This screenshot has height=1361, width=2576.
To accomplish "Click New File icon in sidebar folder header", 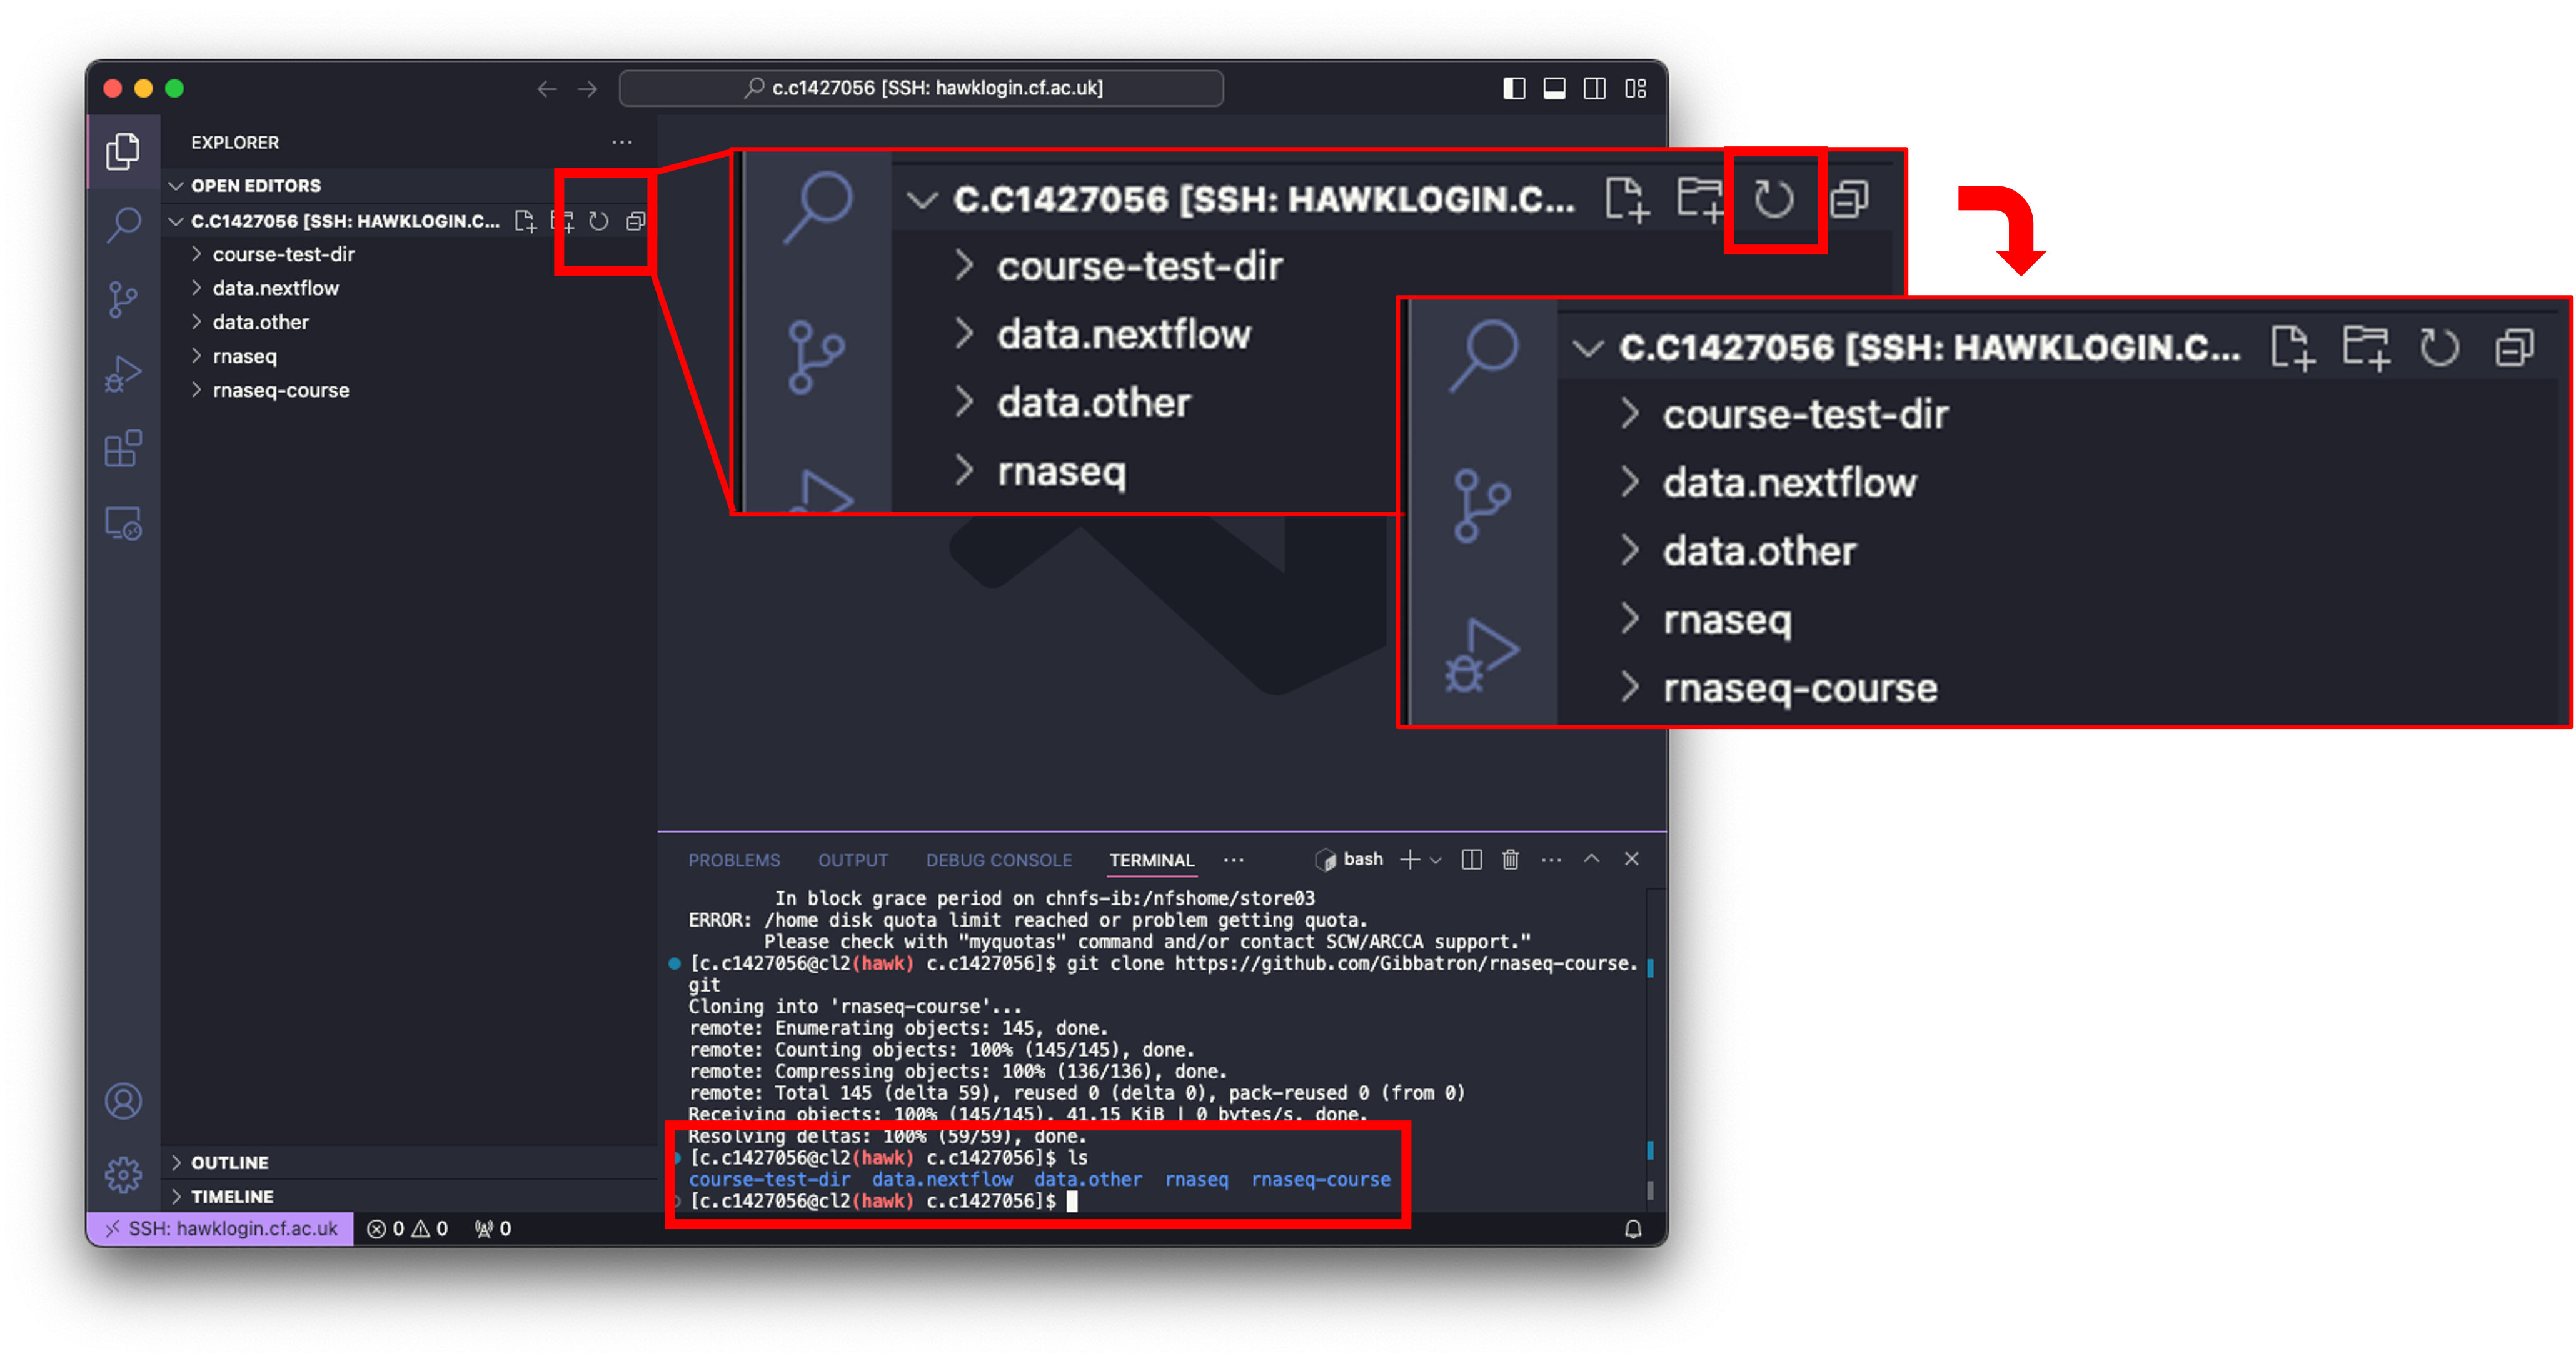I will click(x=525, y=221).
